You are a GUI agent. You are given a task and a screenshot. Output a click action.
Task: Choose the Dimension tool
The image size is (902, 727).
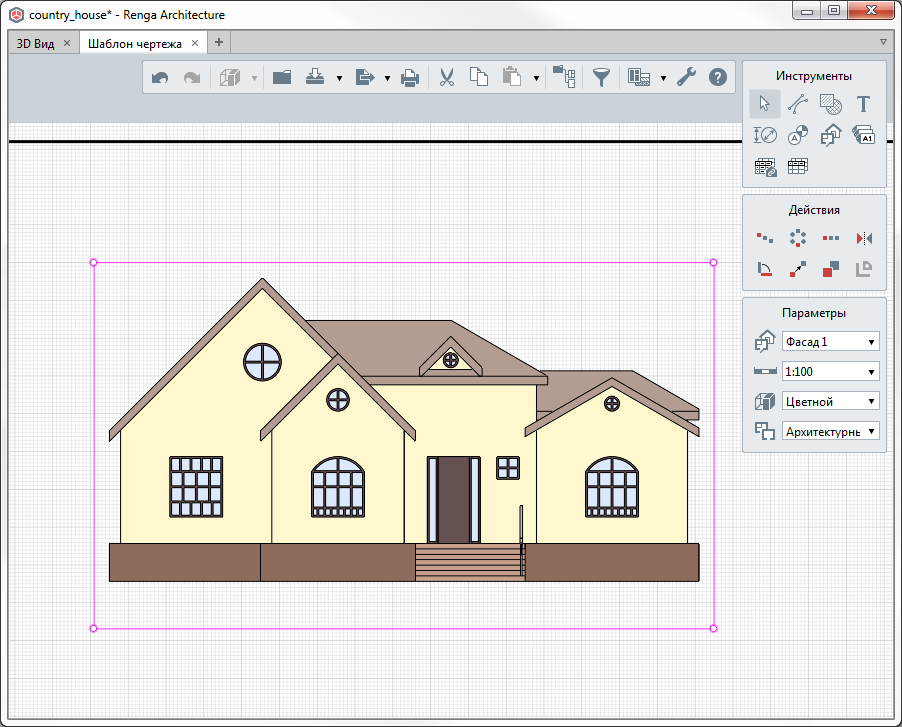pyautogui.click(x=765, y=136)
